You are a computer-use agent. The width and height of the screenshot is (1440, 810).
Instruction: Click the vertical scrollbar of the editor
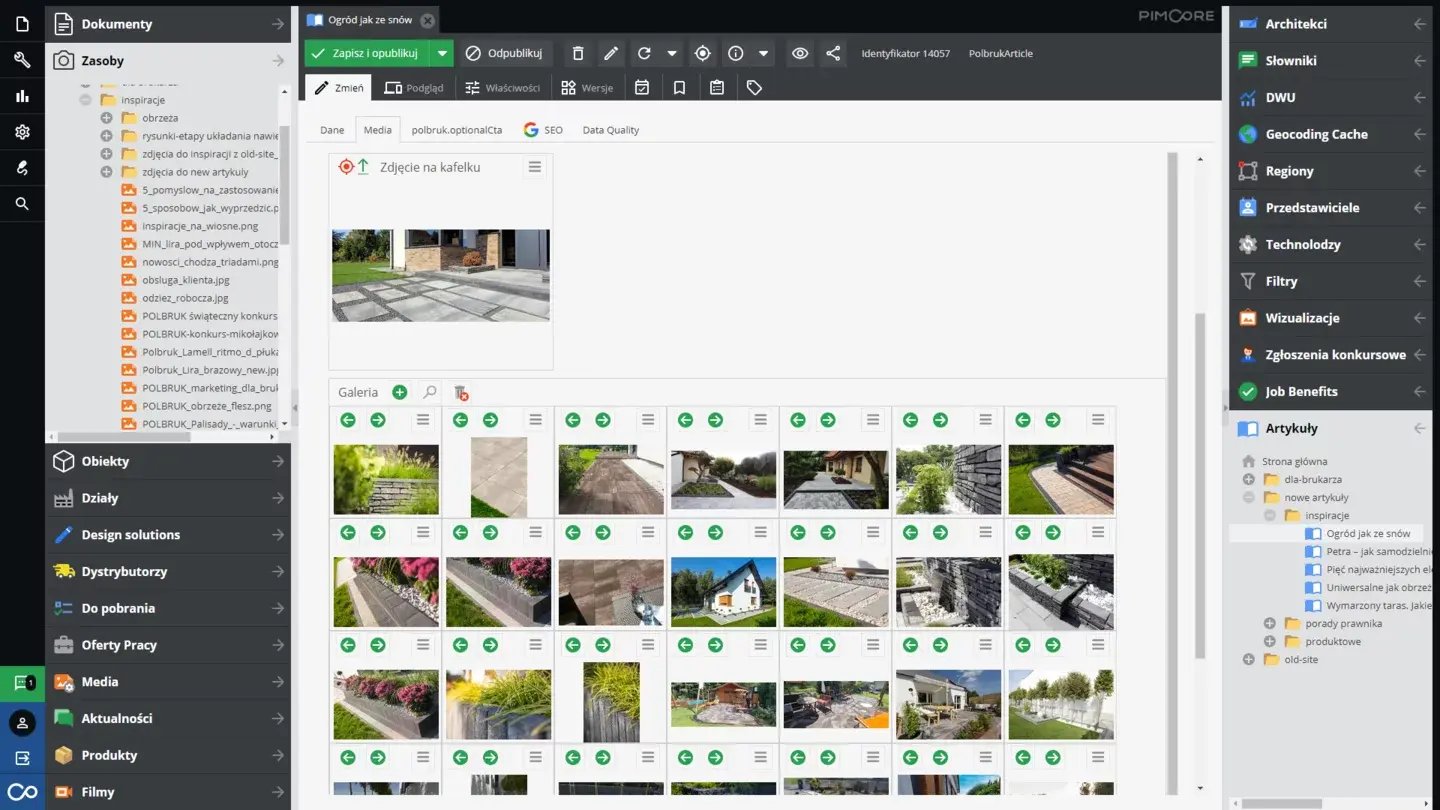point(1200,485)
